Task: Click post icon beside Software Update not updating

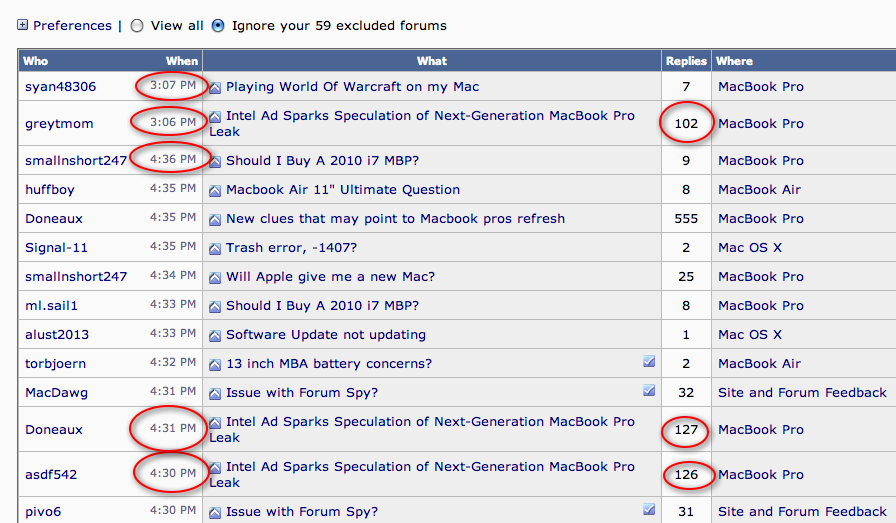Action: coord(215,336)
